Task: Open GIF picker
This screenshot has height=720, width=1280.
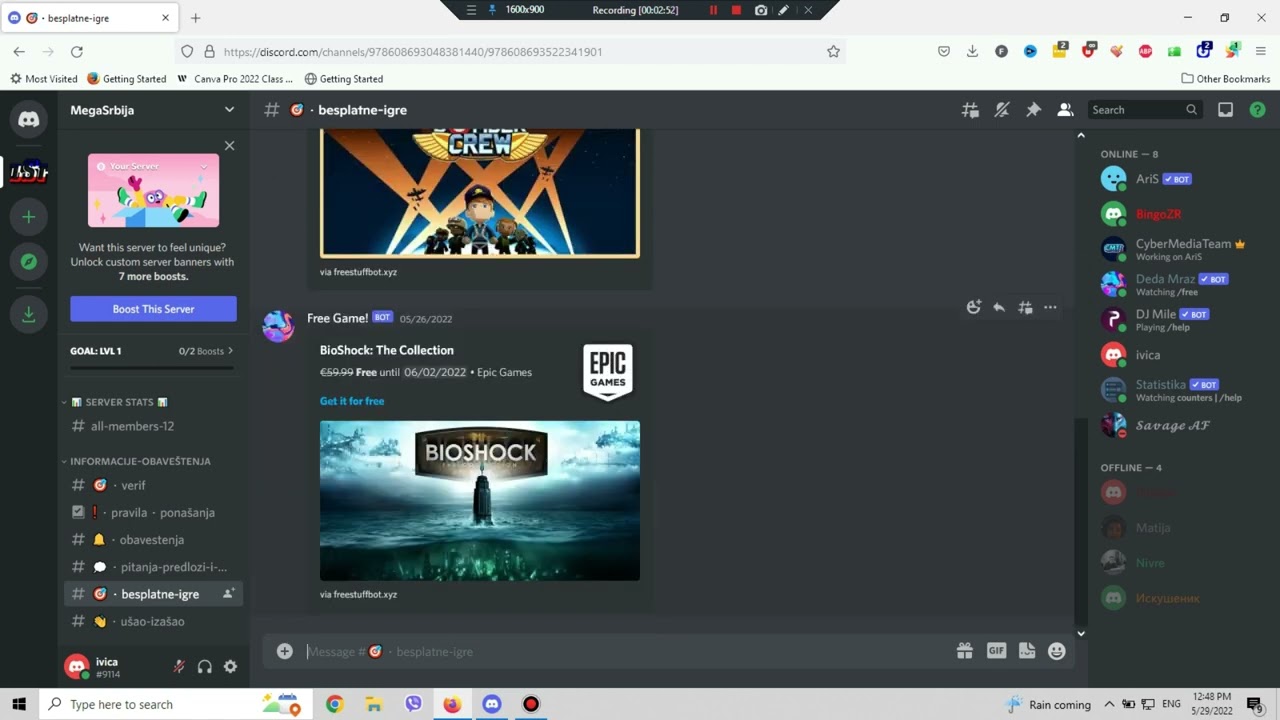Action: (996, 651)
